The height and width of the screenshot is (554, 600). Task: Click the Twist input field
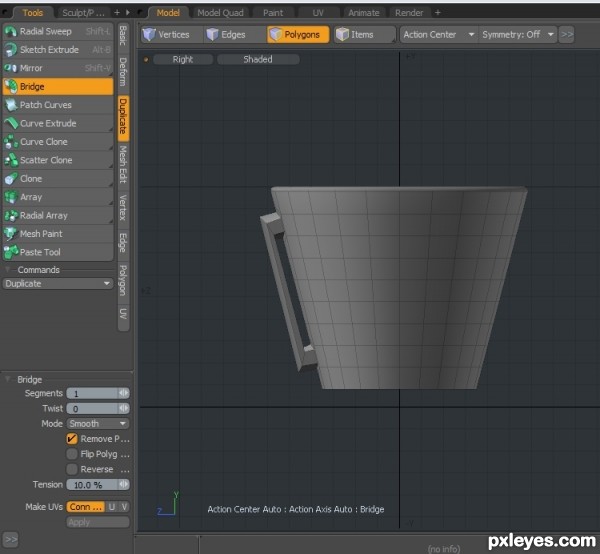click(92, 408)
